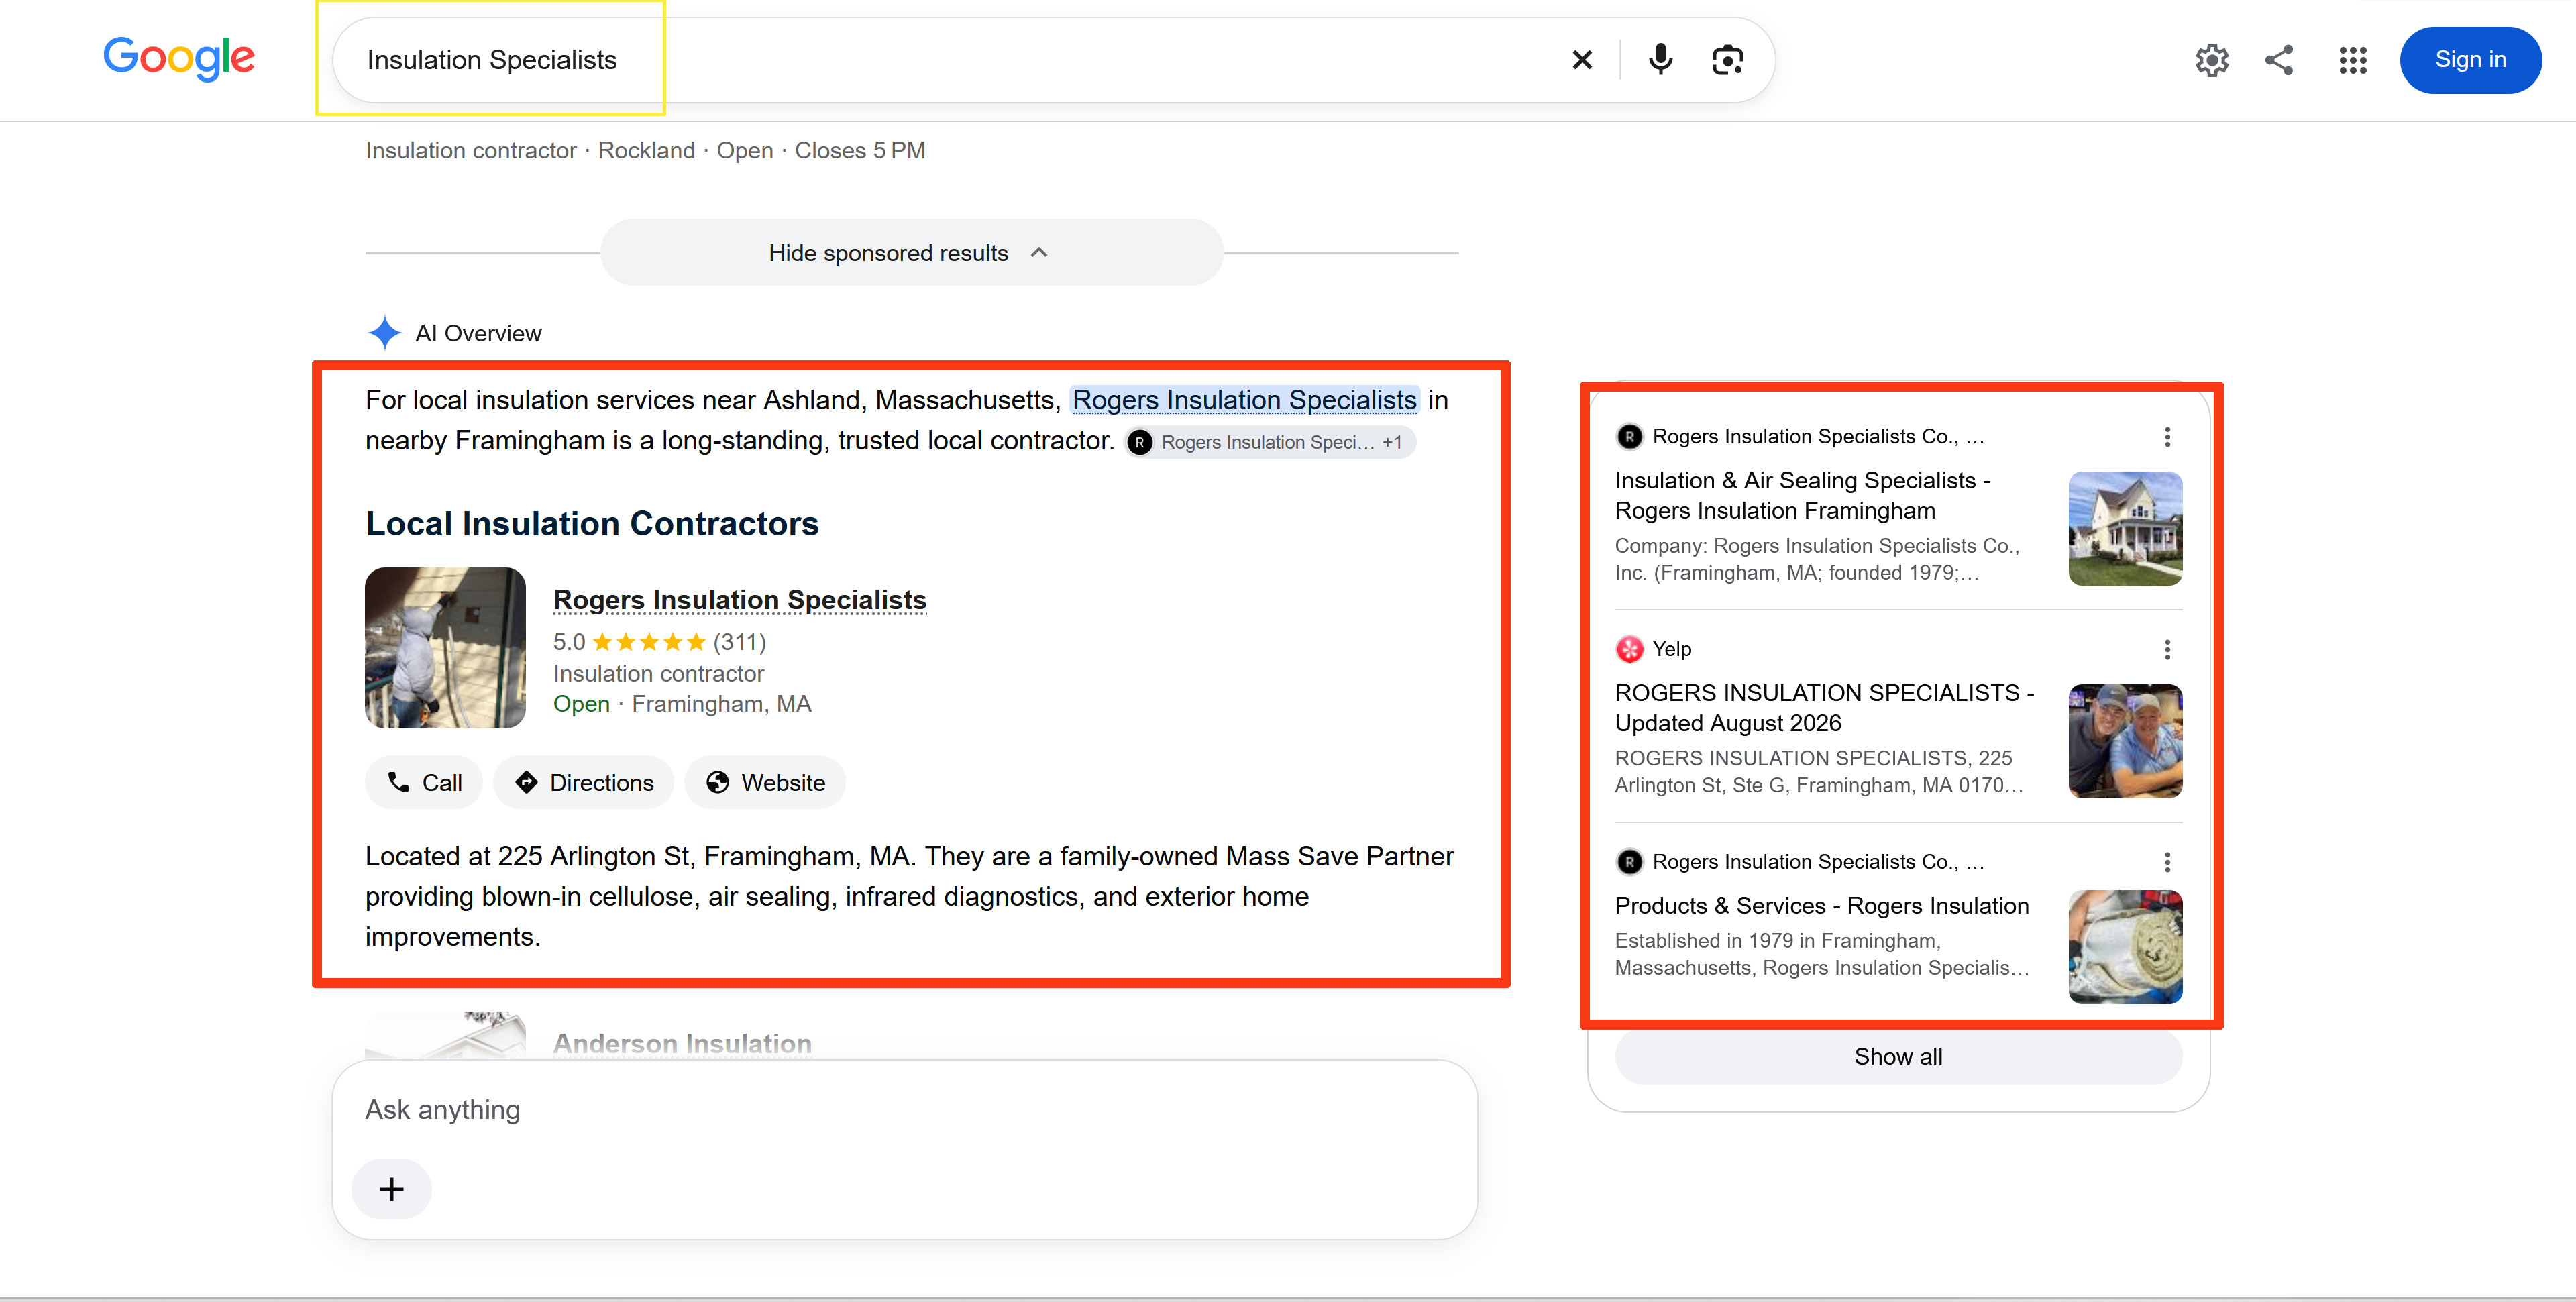Click the 'Established in 1979 in Framingham' snippet
The height and width of the screenshot is (1302, 2576).
[x=1822, y=954]
